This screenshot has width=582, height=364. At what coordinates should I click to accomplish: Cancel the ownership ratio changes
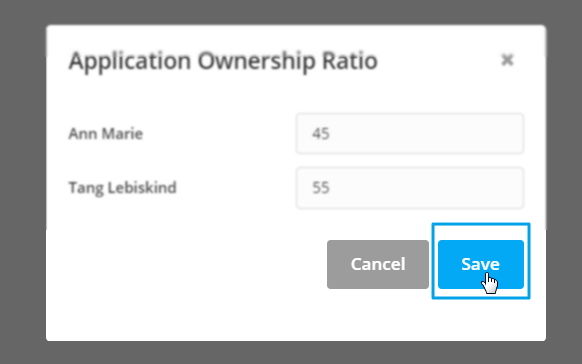[x=378, y=264]
